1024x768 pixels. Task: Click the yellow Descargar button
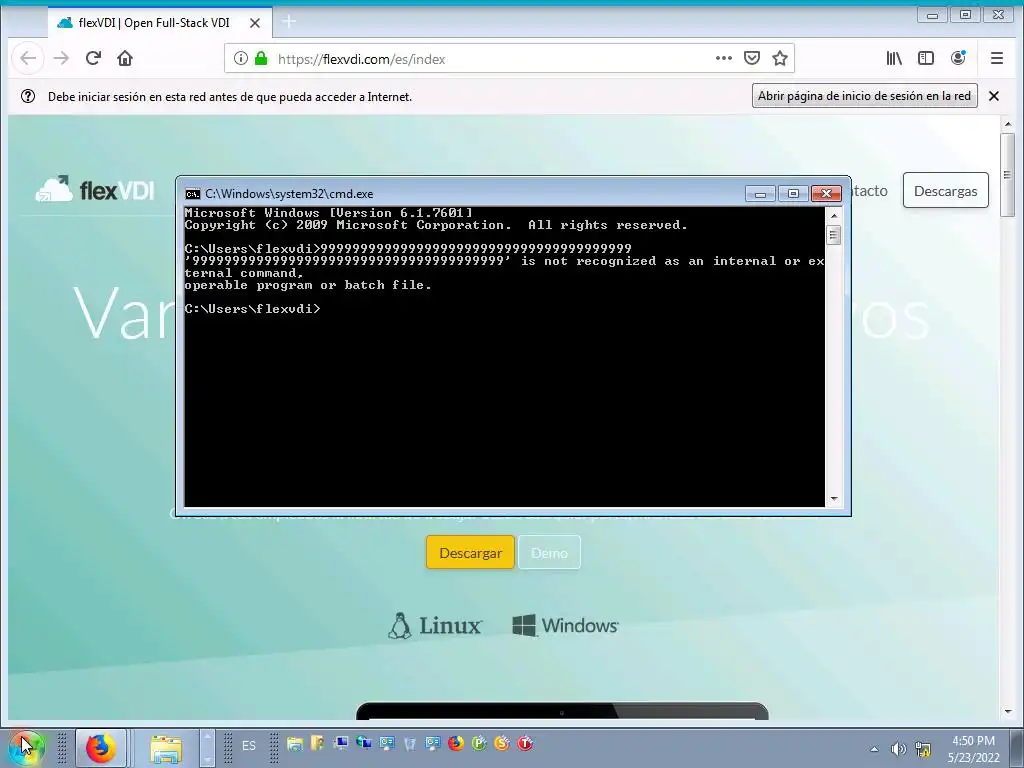pos(470,552)
